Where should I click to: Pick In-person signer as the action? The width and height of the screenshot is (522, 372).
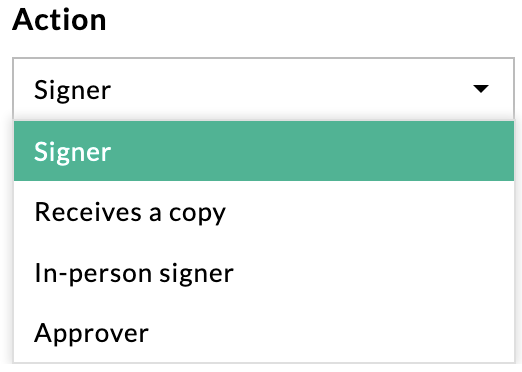[x=264, y=273]
